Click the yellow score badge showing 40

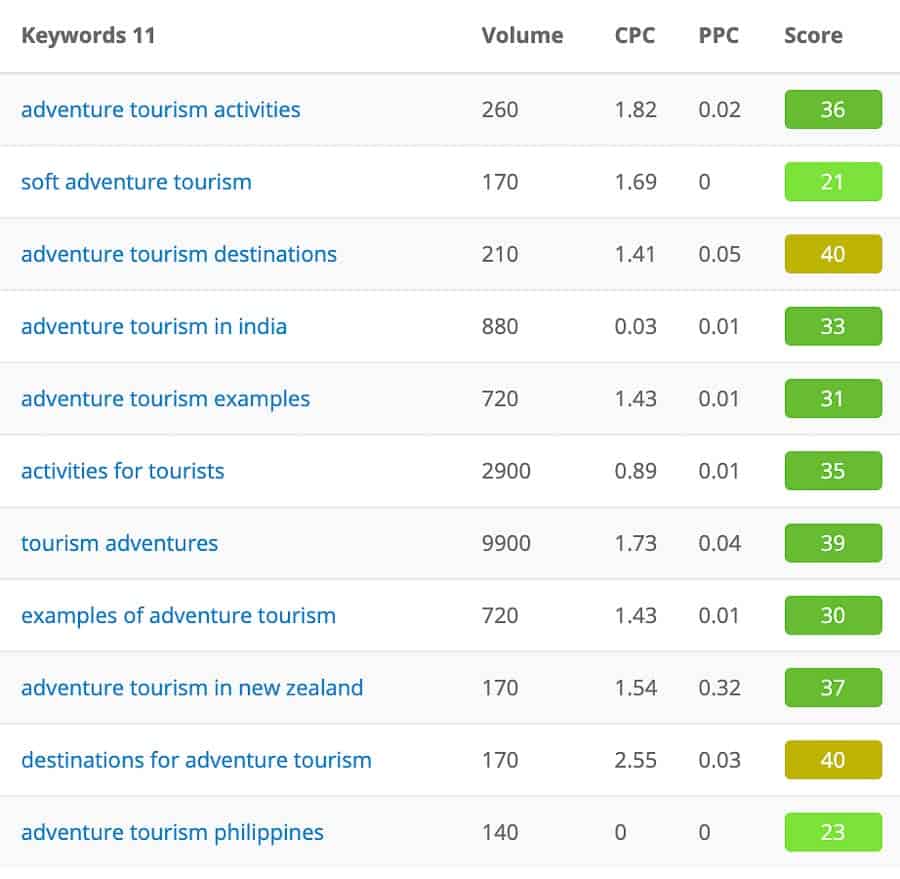click(833, 254)
